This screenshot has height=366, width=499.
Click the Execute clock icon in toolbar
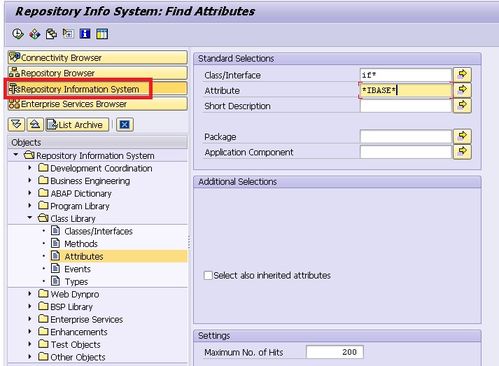(x=18, y=34)
